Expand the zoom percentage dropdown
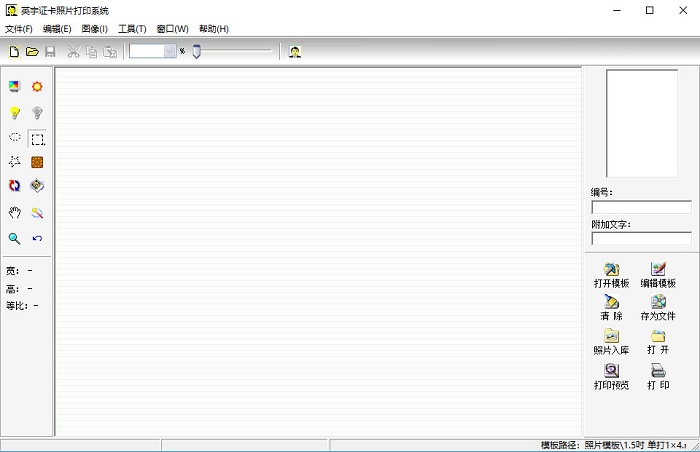Screen dimensions: 700x452 171,51
